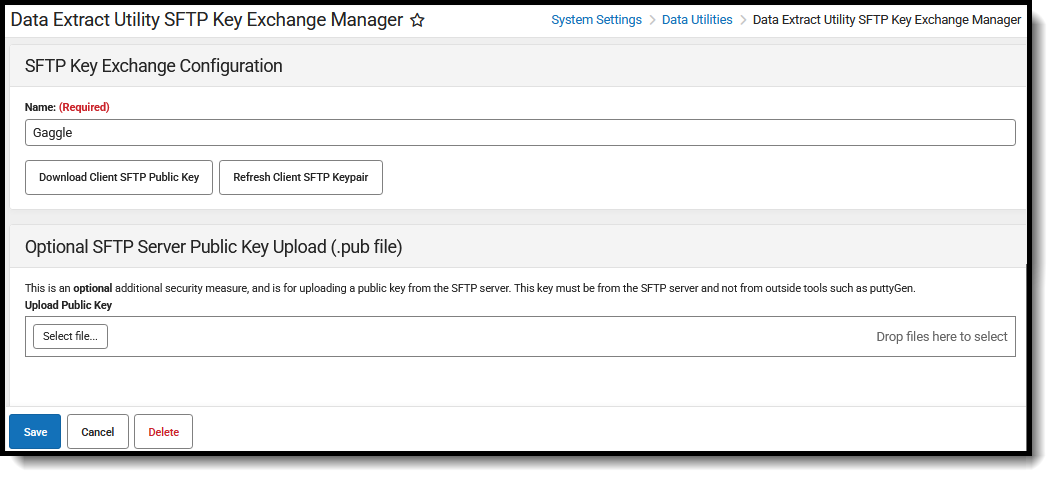This screenshot has height=481, width=1057.
Task: Favorite this page with the star icon
Action: [417, 20]
